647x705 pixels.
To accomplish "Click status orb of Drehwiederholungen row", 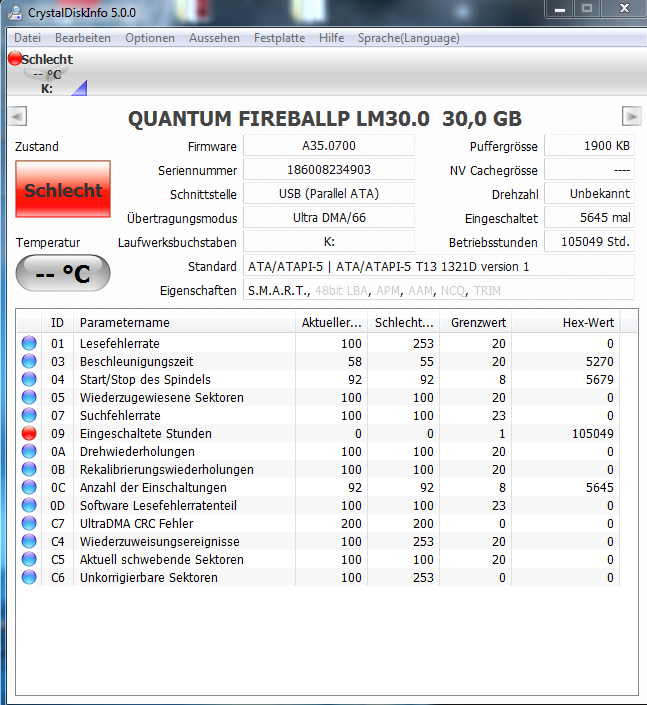I will (x=29, y=451).
